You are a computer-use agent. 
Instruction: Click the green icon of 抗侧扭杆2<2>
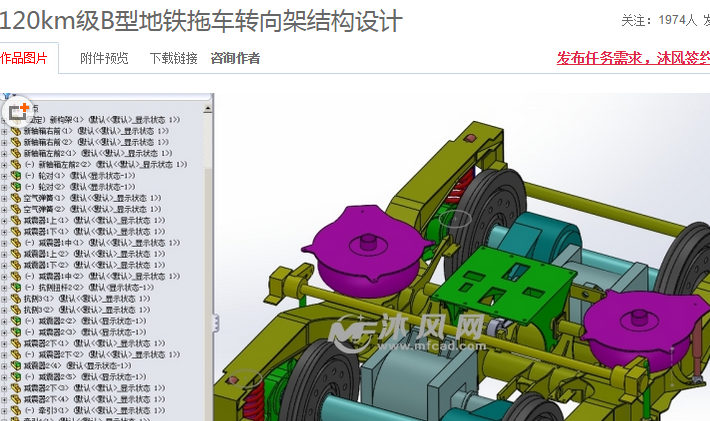16,287
